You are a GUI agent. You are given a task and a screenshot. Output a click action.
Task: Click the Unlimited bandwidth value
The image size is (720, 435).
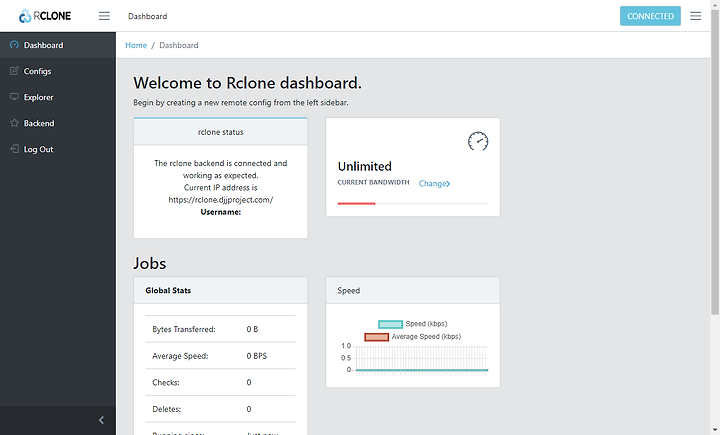click(365, 166)
